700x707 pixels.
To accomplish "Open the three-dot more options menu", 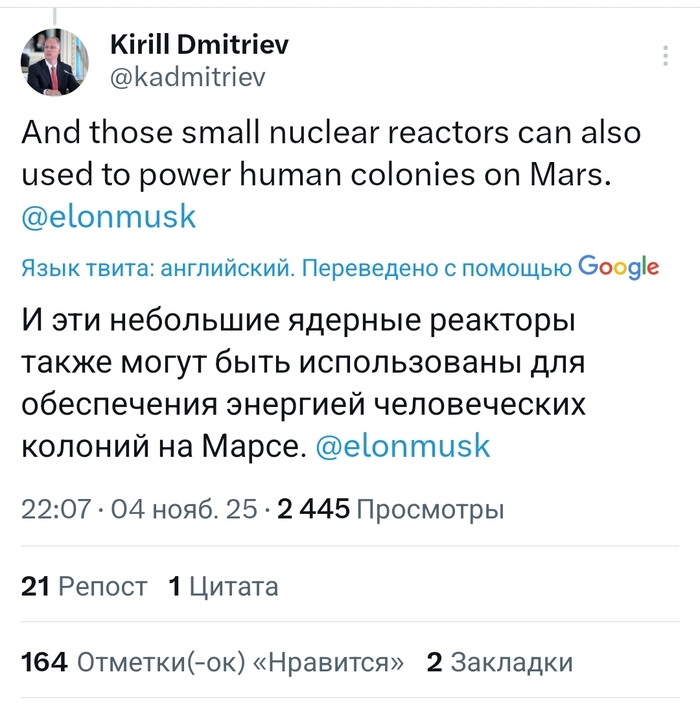I will click(667, 56).
